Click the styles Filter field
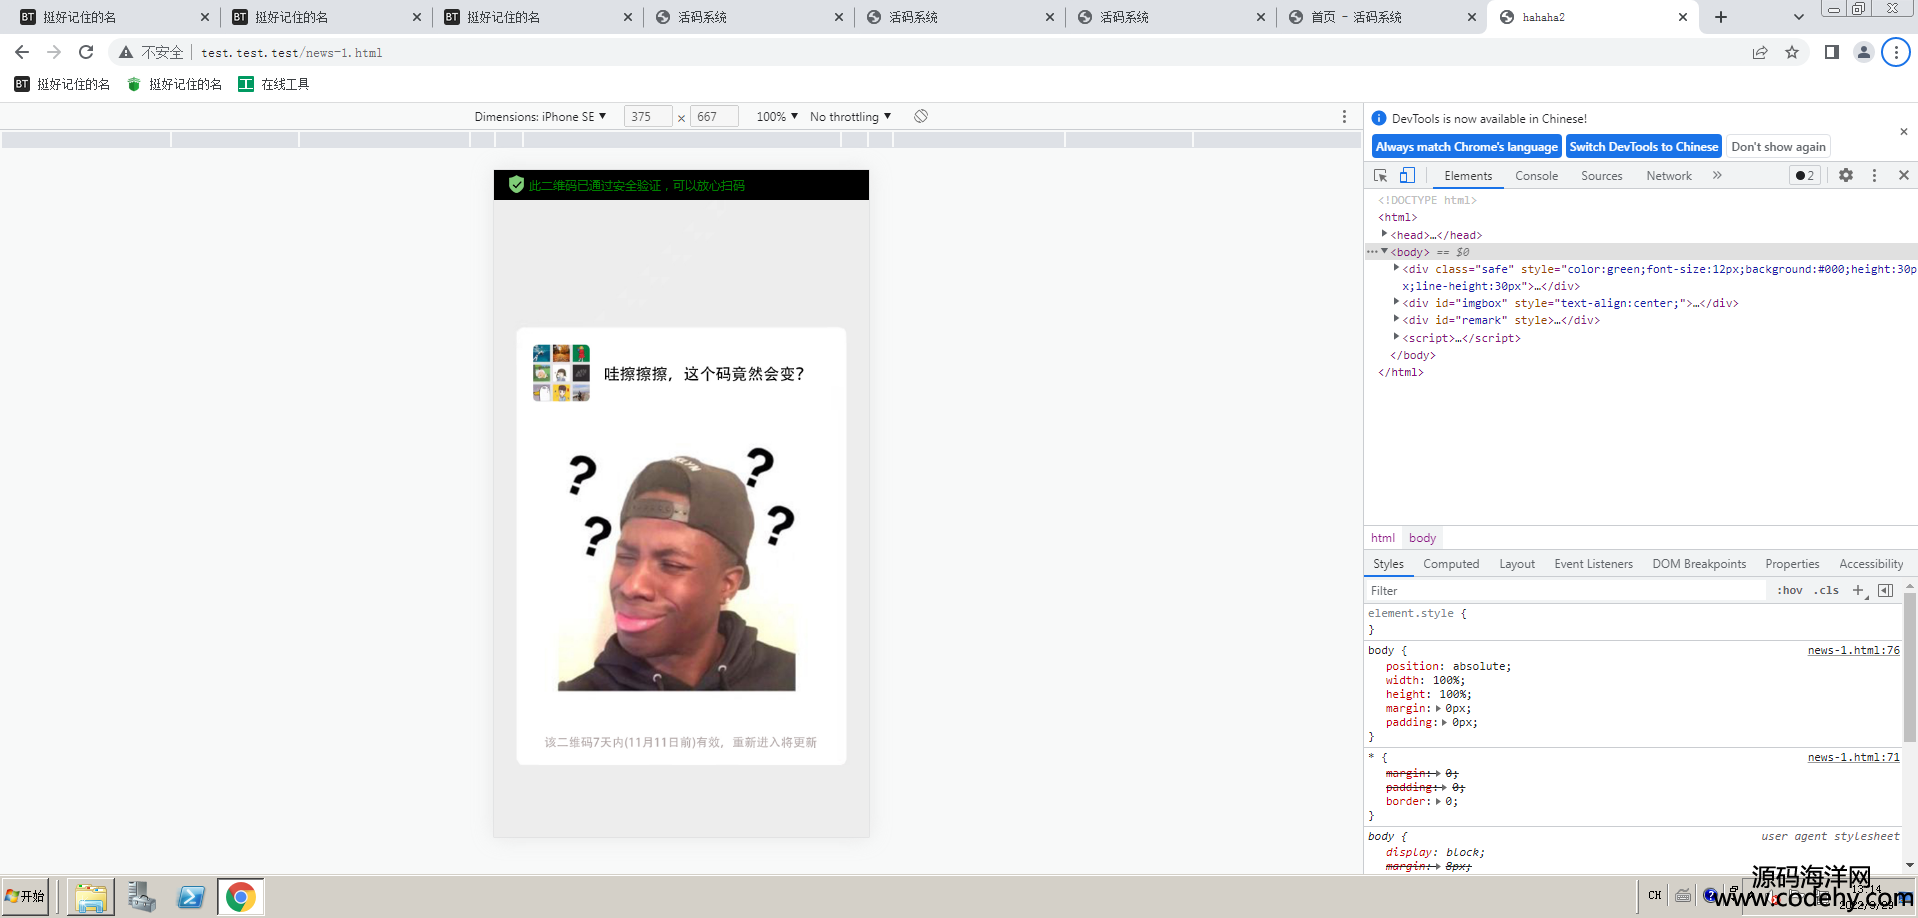Screen dimensions: 1918x918 (1565, 591)
